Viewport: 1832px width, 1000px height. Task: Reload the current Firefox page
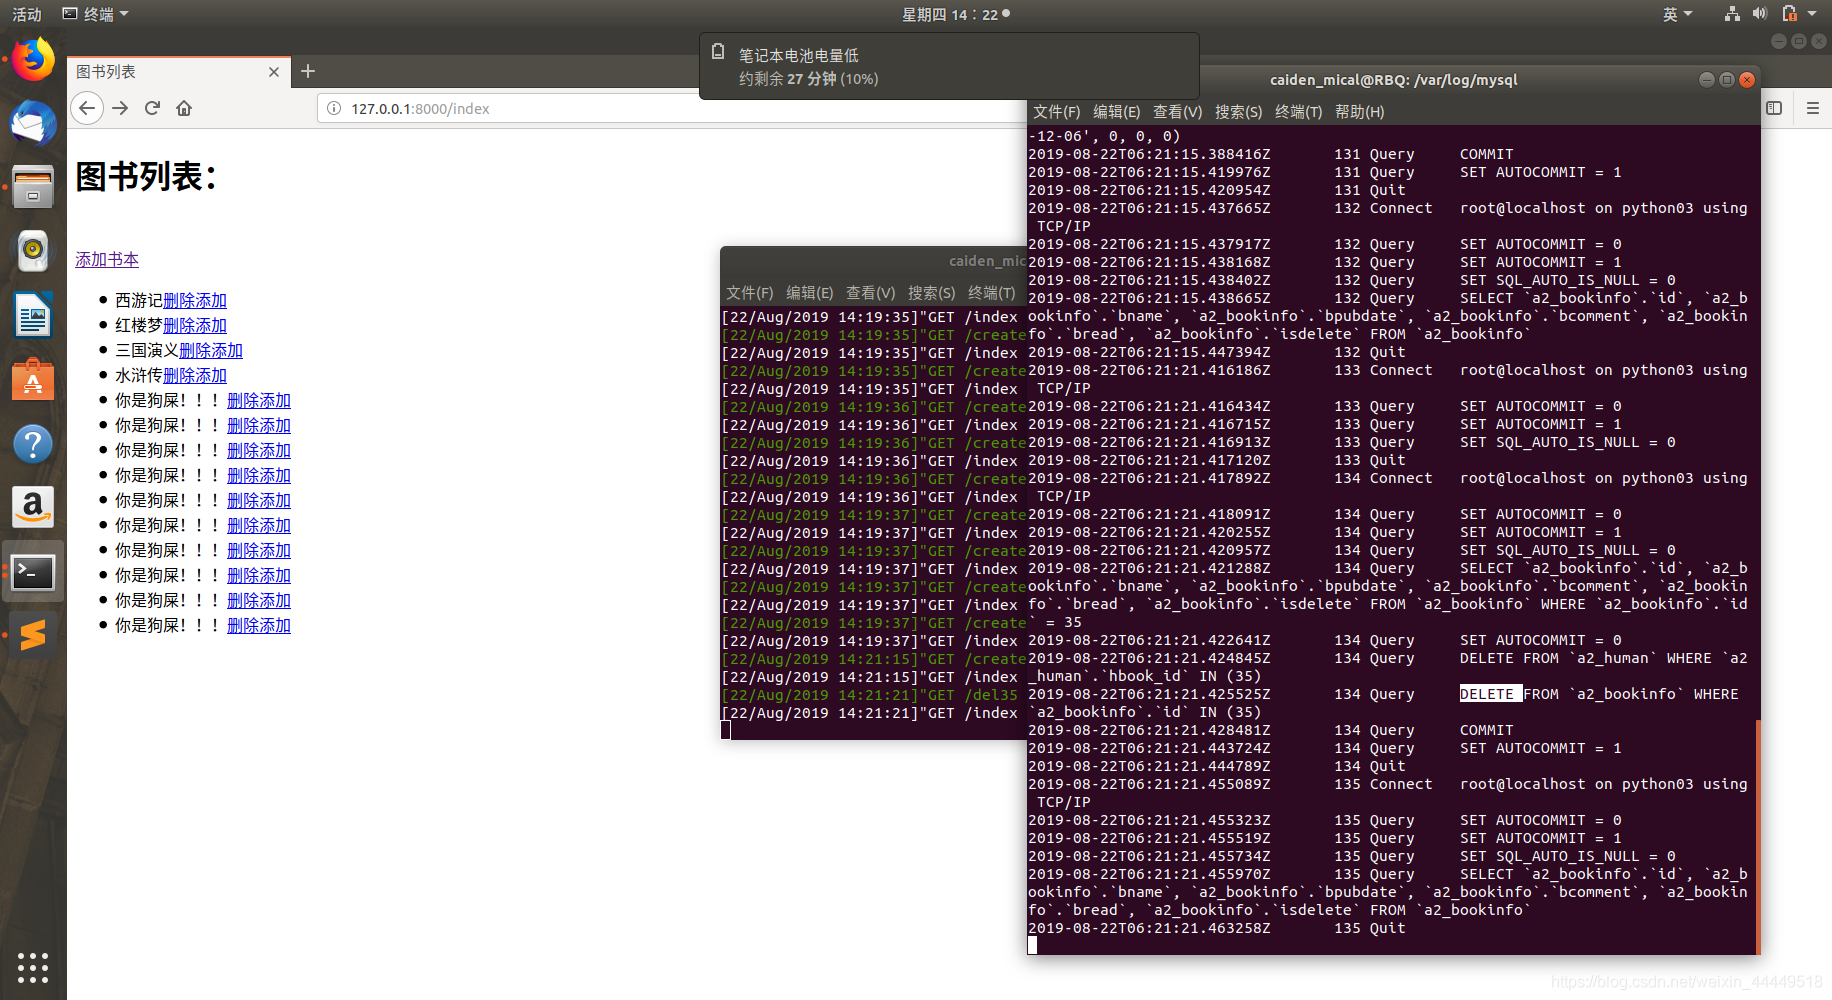152,108
